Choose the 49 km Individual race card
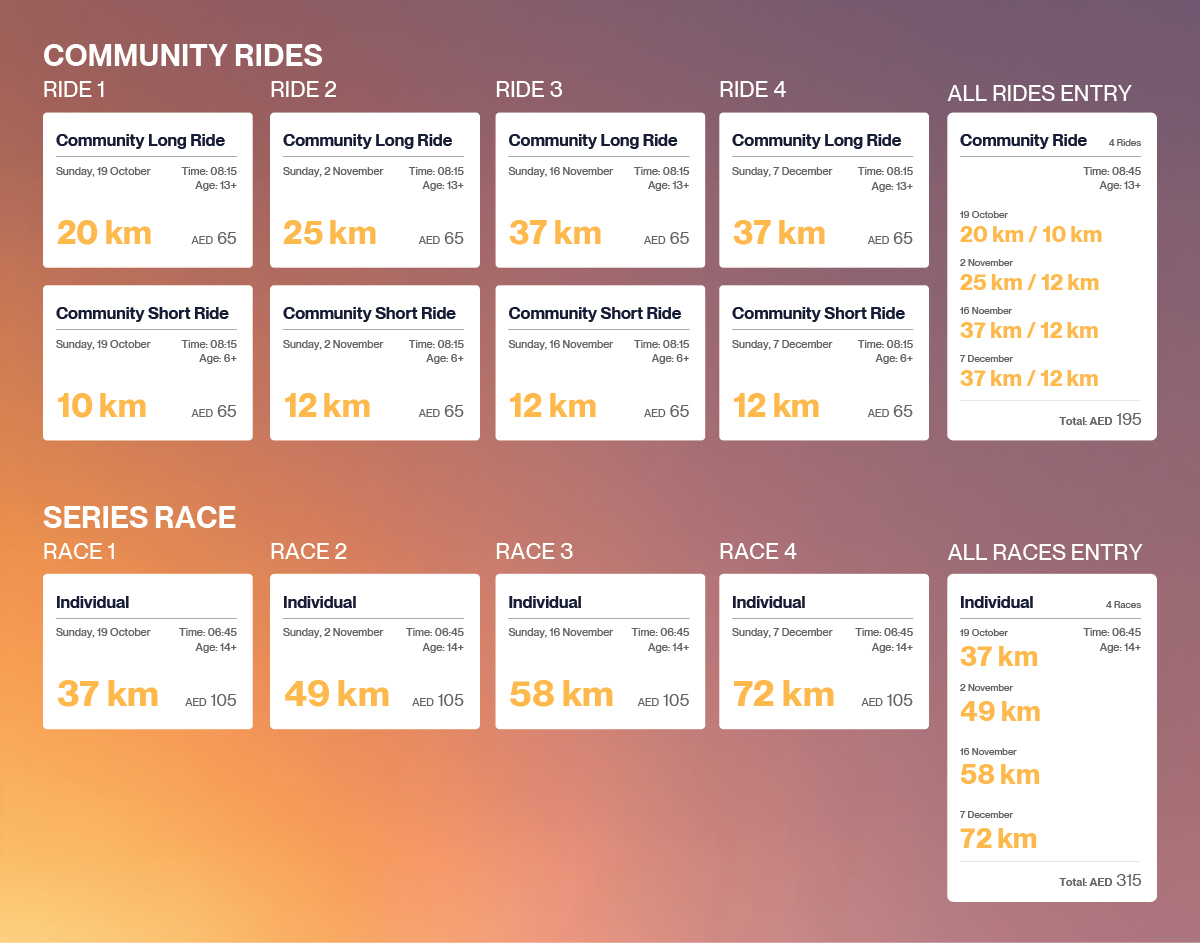 (374, 651)
